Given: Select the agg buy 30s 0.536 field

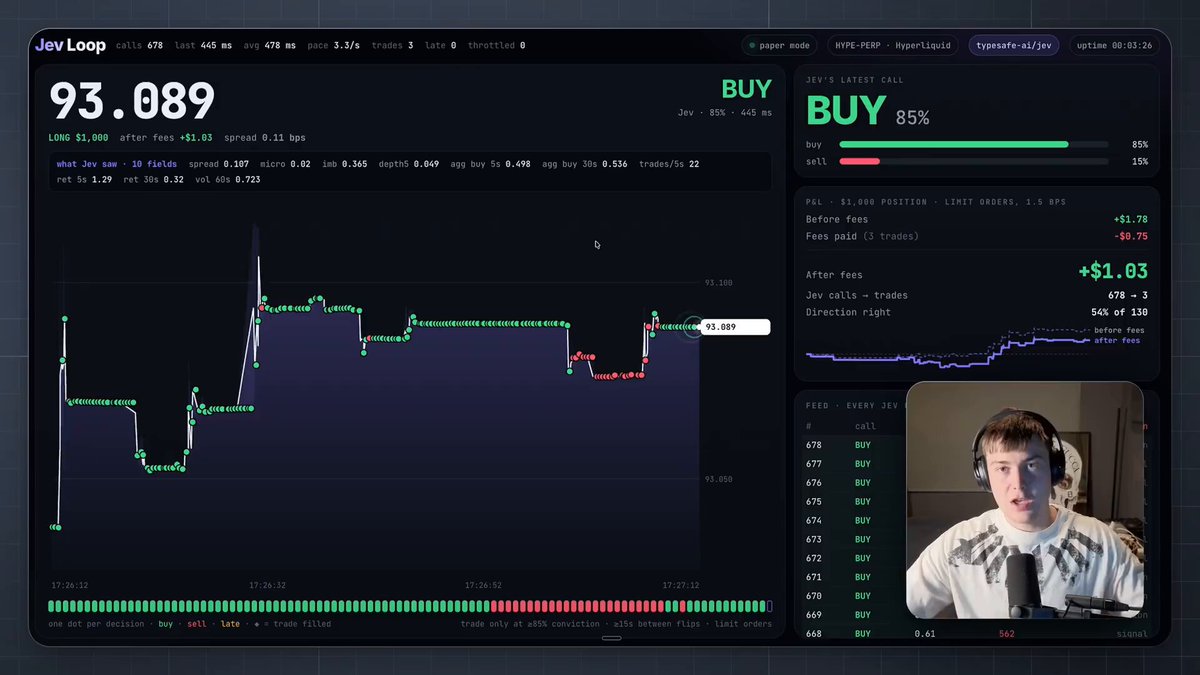Looking at the screenshot, I should (585, 164).
